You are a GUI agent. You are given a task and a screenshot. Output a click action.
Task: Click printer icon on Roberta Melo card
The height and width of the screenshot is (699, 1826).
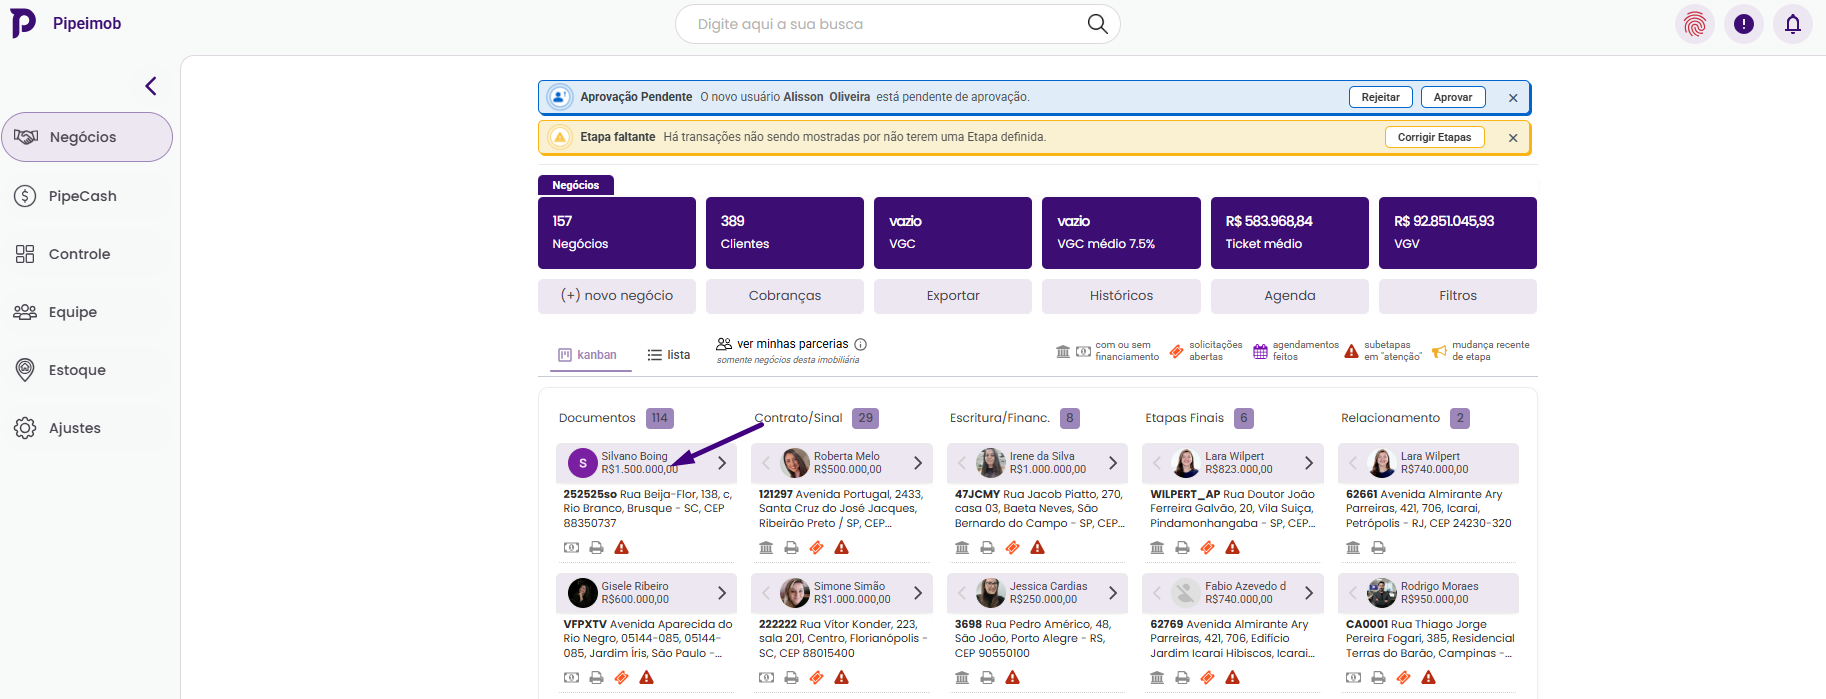(791, 548)
